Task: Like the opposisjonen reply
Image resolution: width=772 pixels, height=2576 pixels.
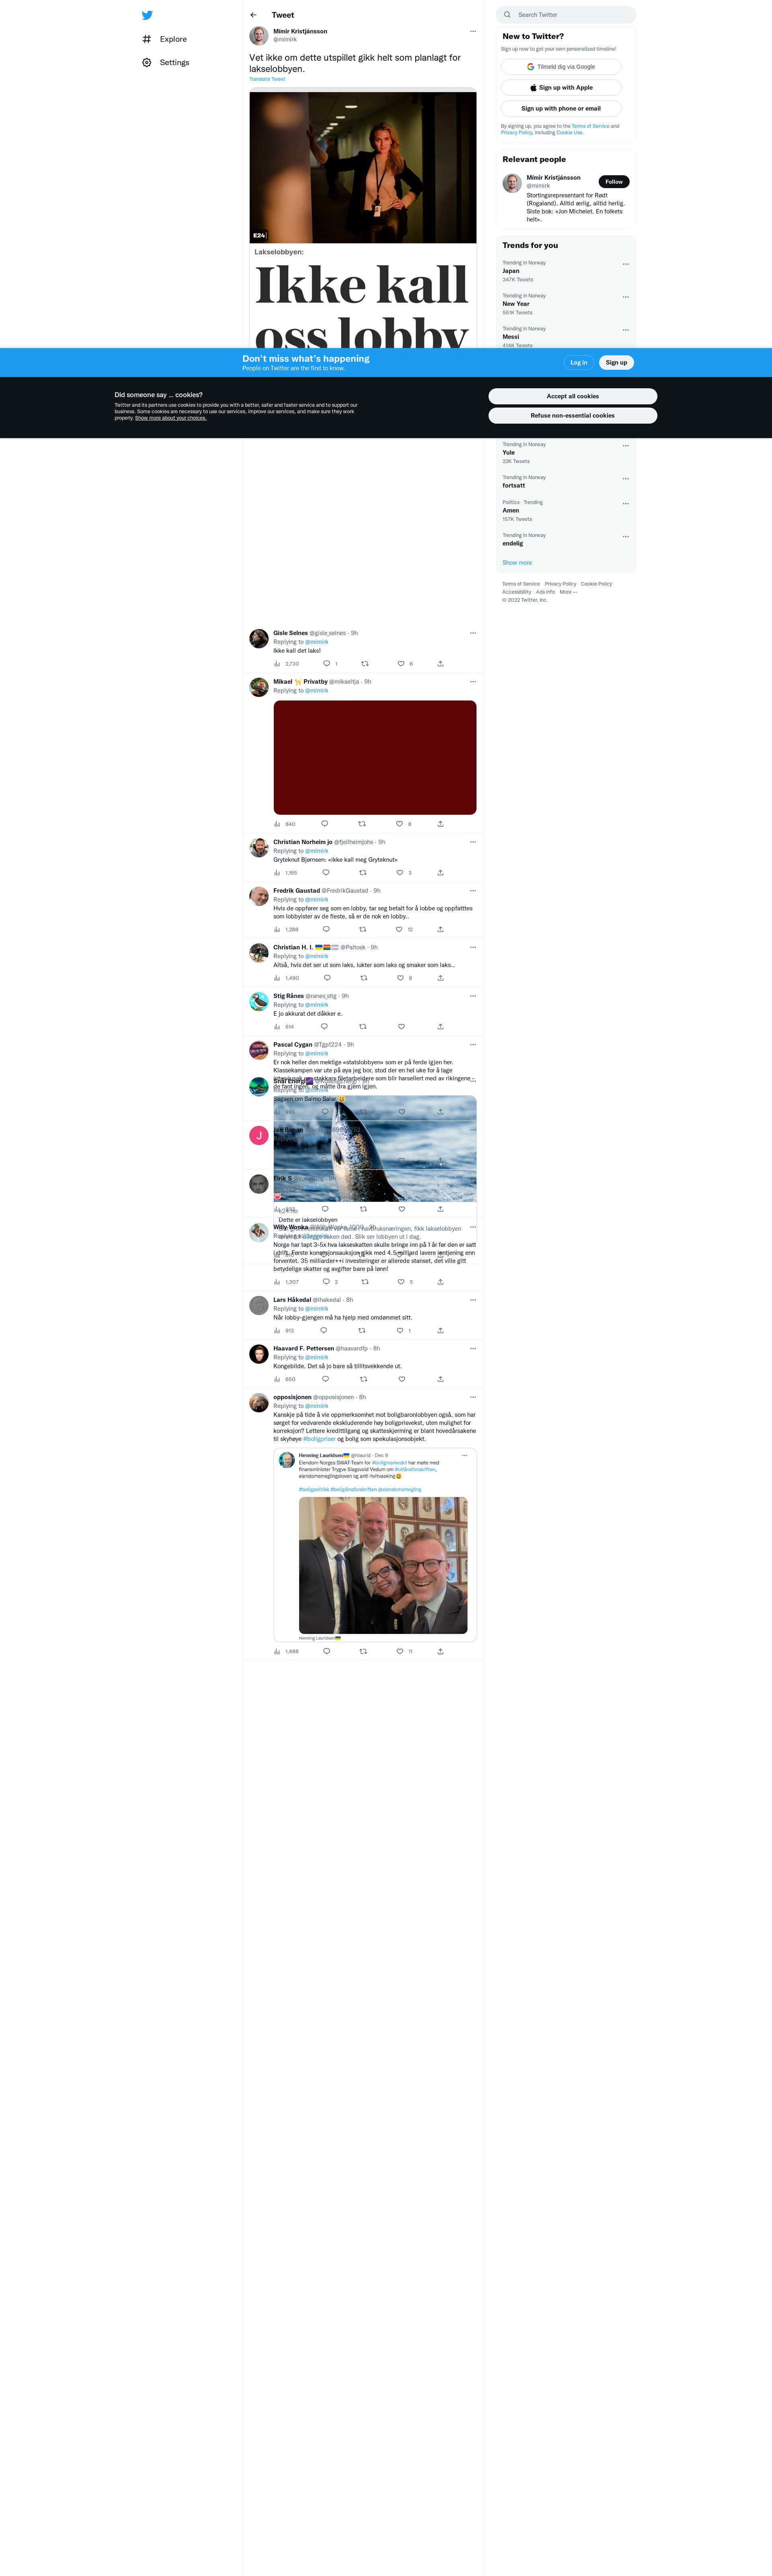Action: [x=400, y=1651]
